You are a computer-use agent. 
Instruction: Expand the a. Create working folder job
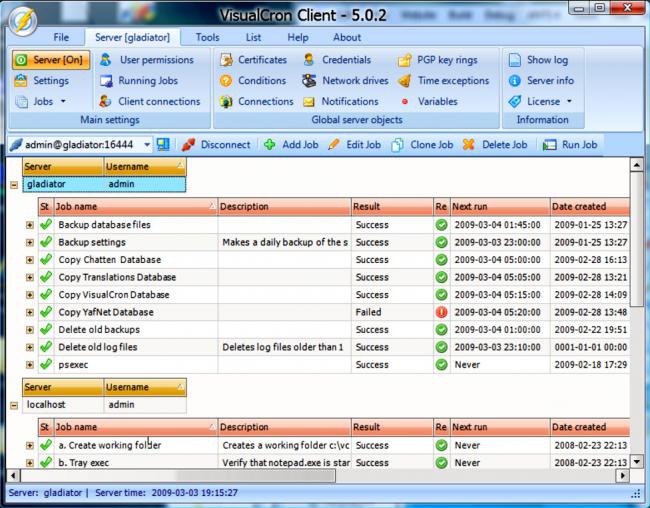click(x=29, y=445)
